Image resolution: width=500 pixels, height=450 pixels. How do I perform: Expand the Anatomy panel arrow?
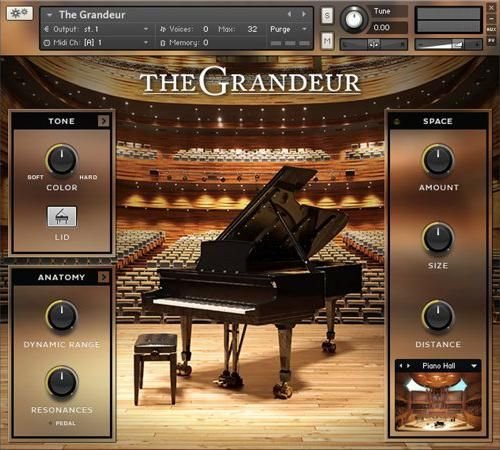pyautogui.click(x=103, y=277)
